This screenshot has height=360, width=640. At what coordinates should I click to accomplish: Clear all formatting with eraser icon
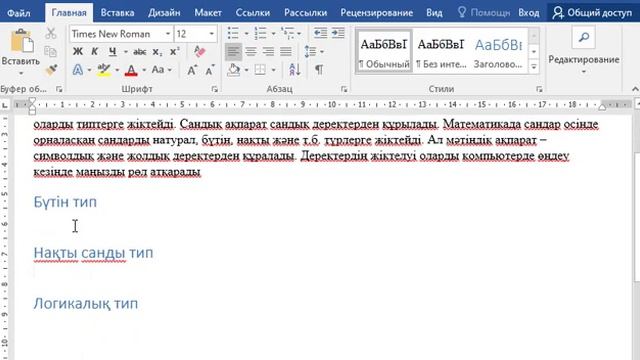(x=200, y=51)
